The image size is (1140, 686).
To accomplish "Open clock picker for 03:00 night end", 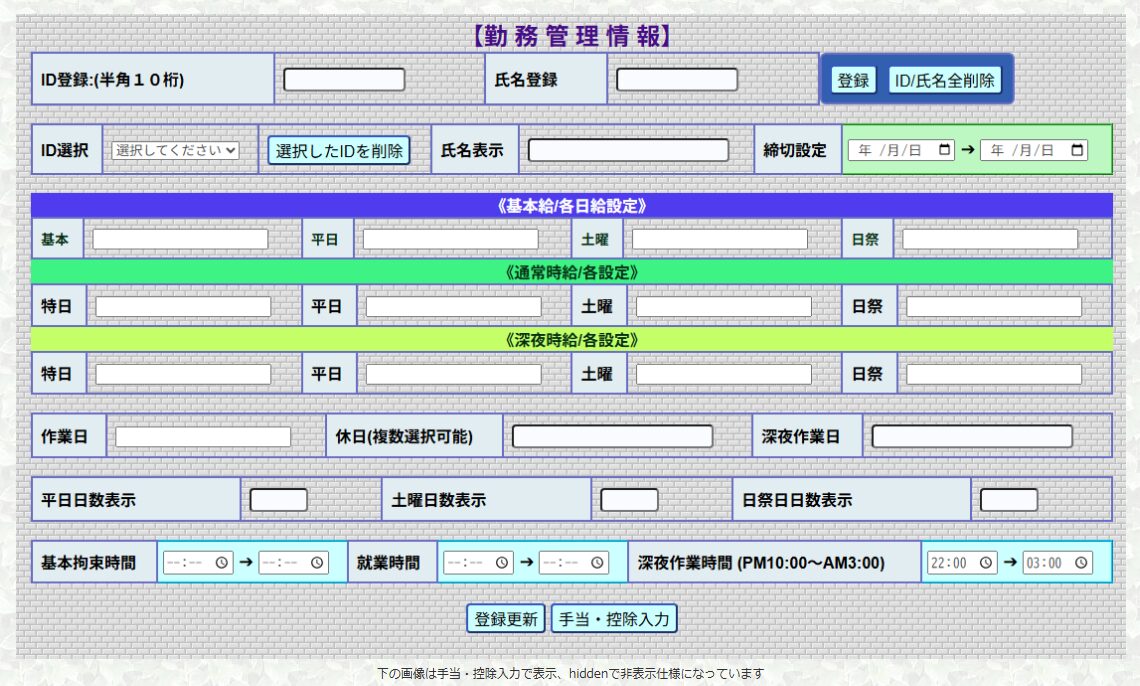I will (1082, 562).
